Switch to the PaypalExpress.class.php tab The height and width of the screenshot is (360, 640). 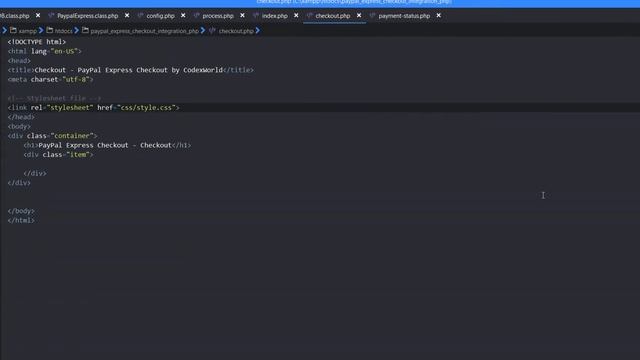pyautogui.click(x=87, y=16)
